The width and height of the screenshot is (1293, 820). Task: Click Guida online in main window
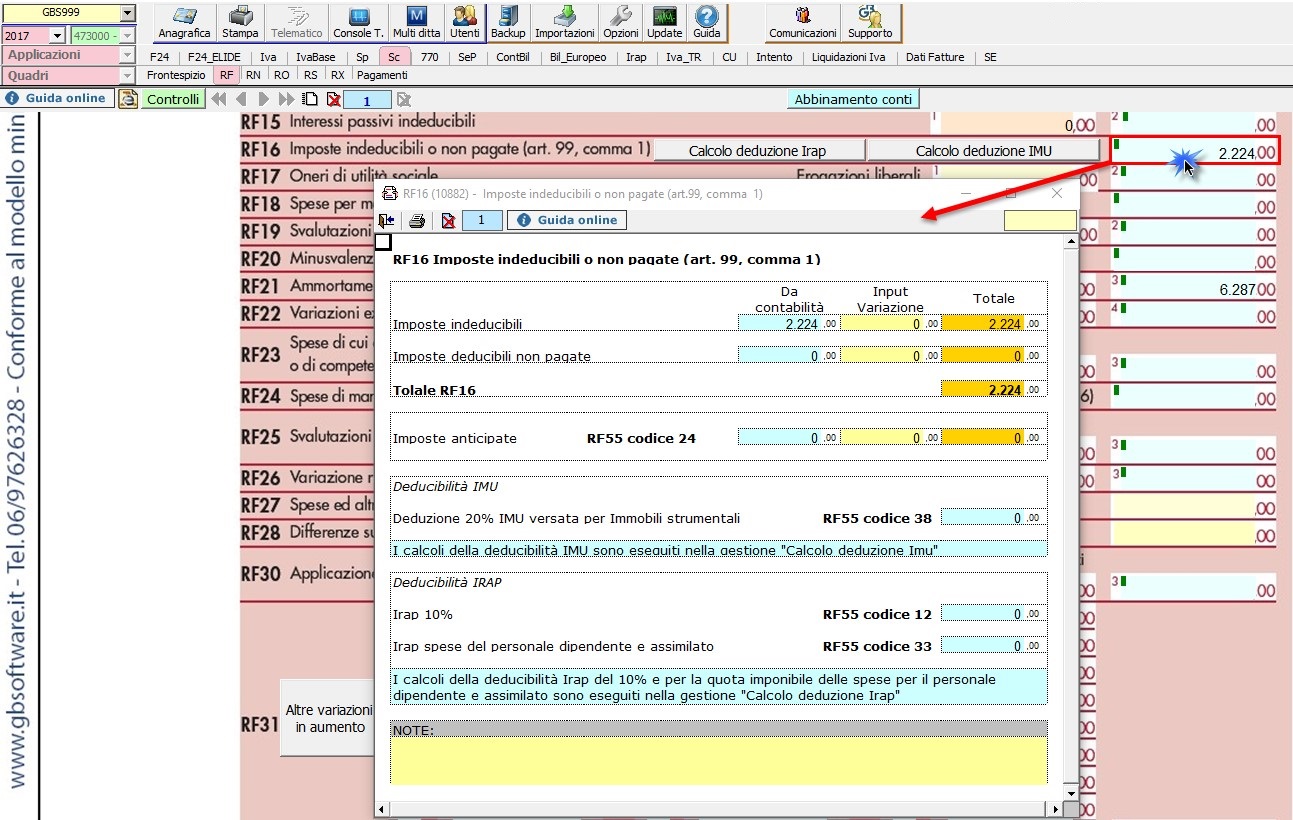tap(57, 98)
